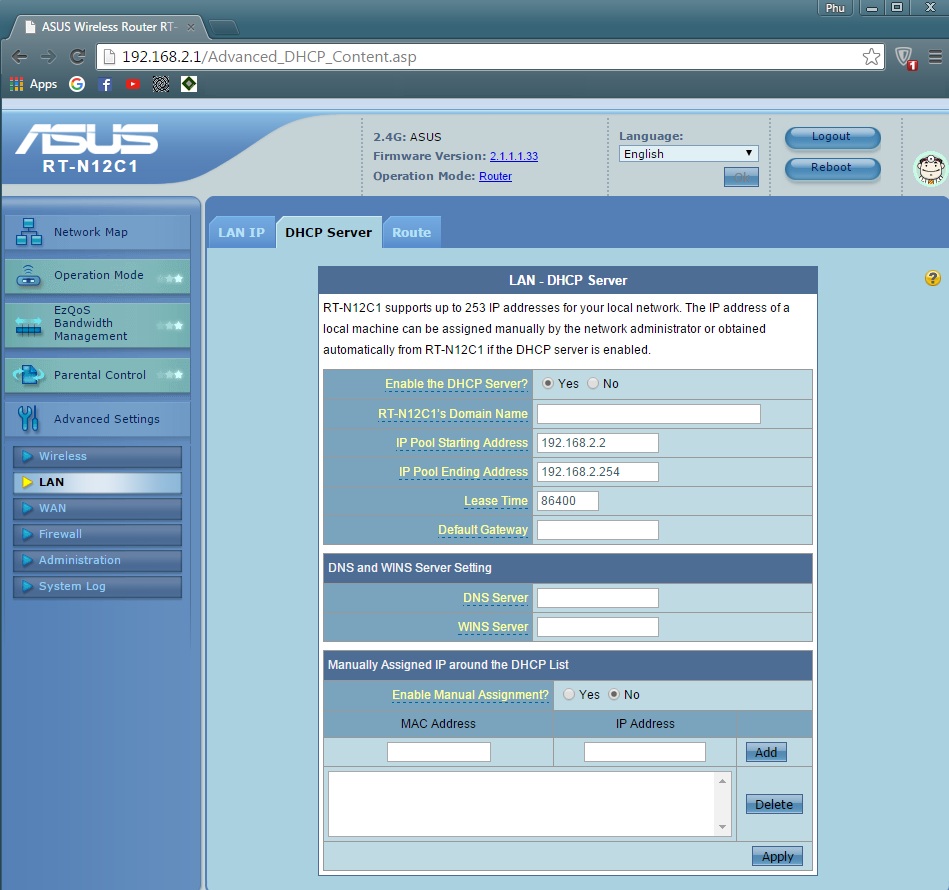Select Yes for Enable Manual Assignment
Image resolution: width=949 pixels, height=890 pixels.
pyautogui.click(x=569, y=694)
